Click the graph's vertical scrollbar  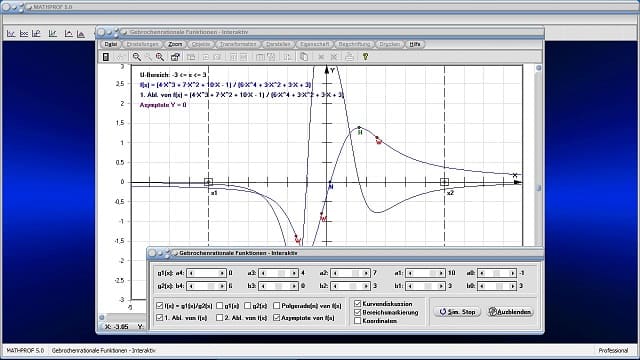pos(539,155)
